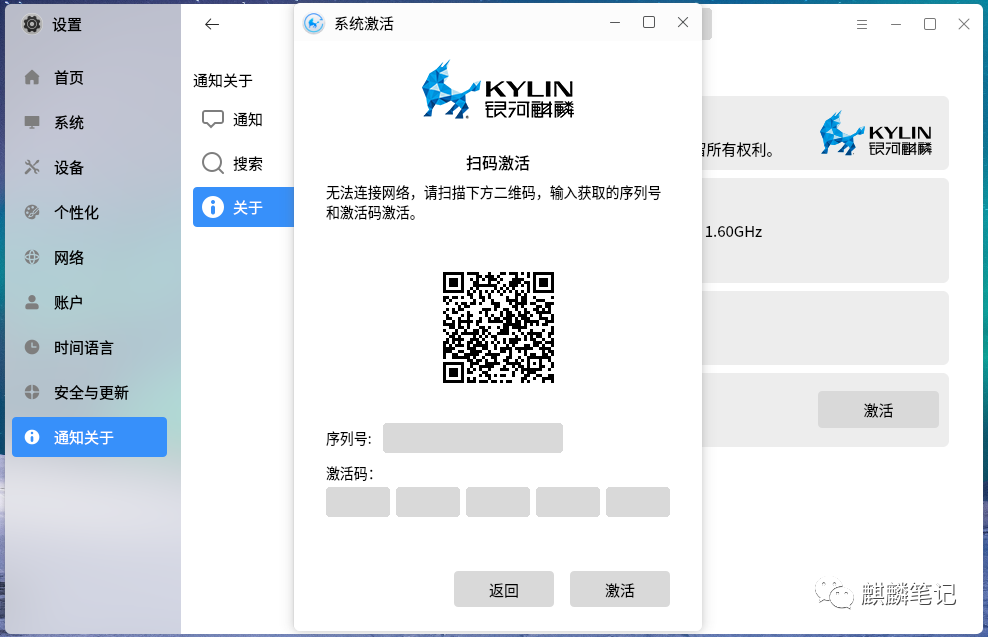The height and width of the screenshot is (637, 988).
Task: Click the 通知关于 section heading
Action: (222, 81)
